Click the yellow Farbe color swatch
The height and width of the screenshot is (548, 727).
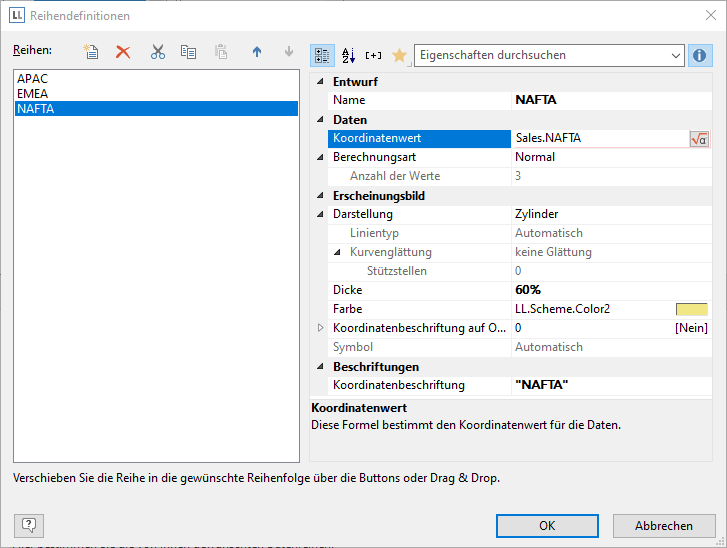[691, 309]
